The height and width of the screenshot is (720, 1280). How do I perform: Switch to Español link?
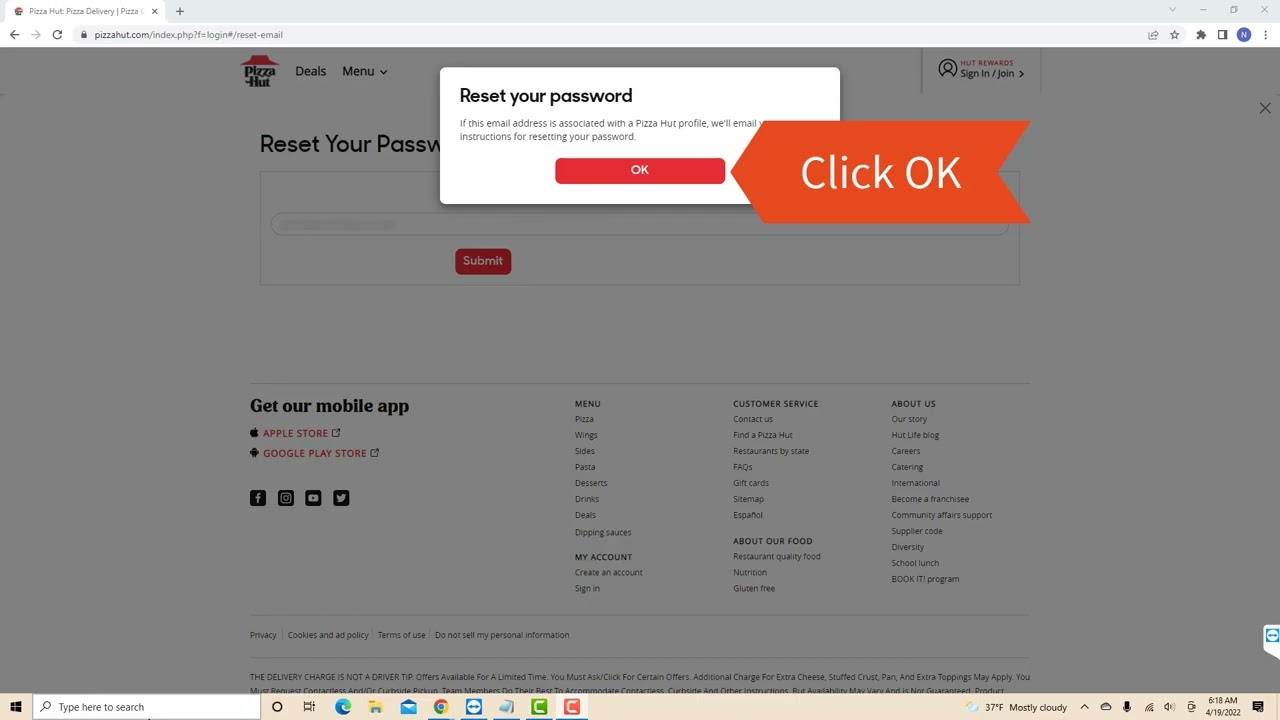[x=748, y=515]
